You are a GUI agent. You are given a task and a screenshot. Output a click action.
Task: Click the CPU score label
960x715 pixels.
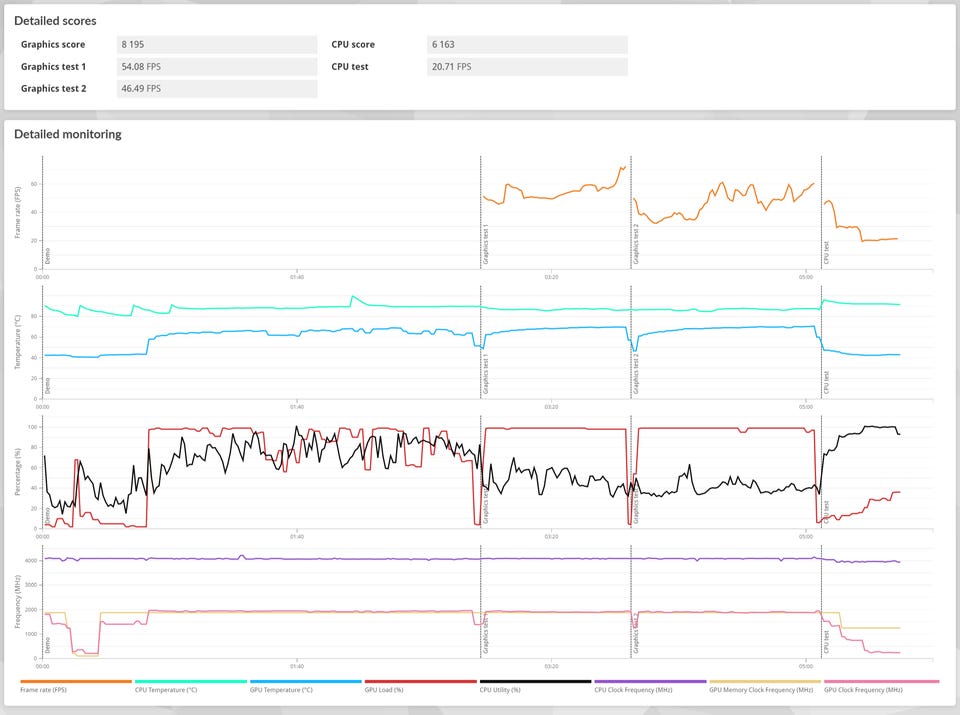(x=353, y=45)
